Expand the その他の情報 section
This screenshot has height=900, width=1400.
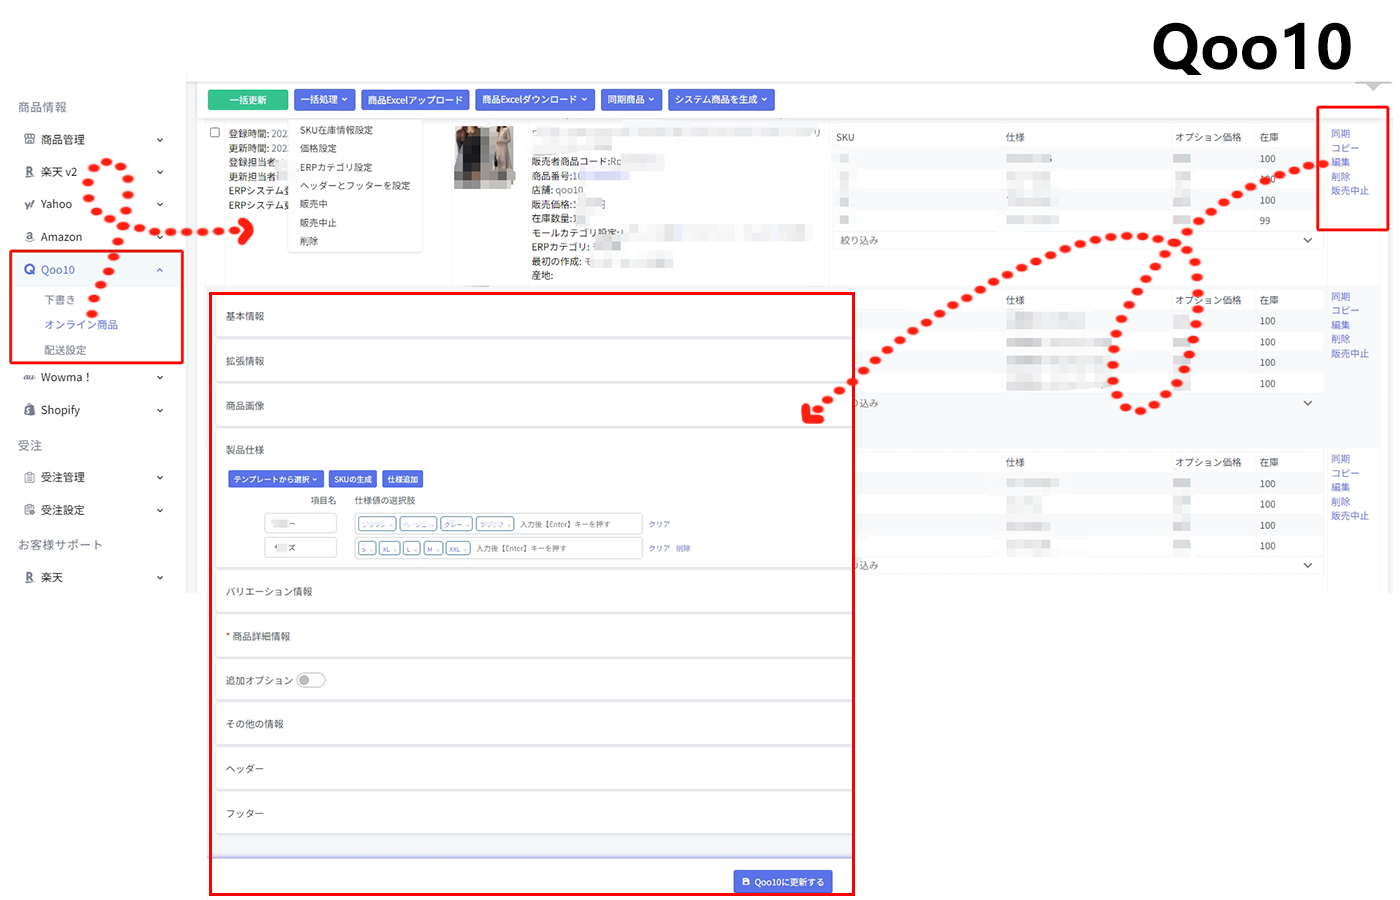click(534, 724)
